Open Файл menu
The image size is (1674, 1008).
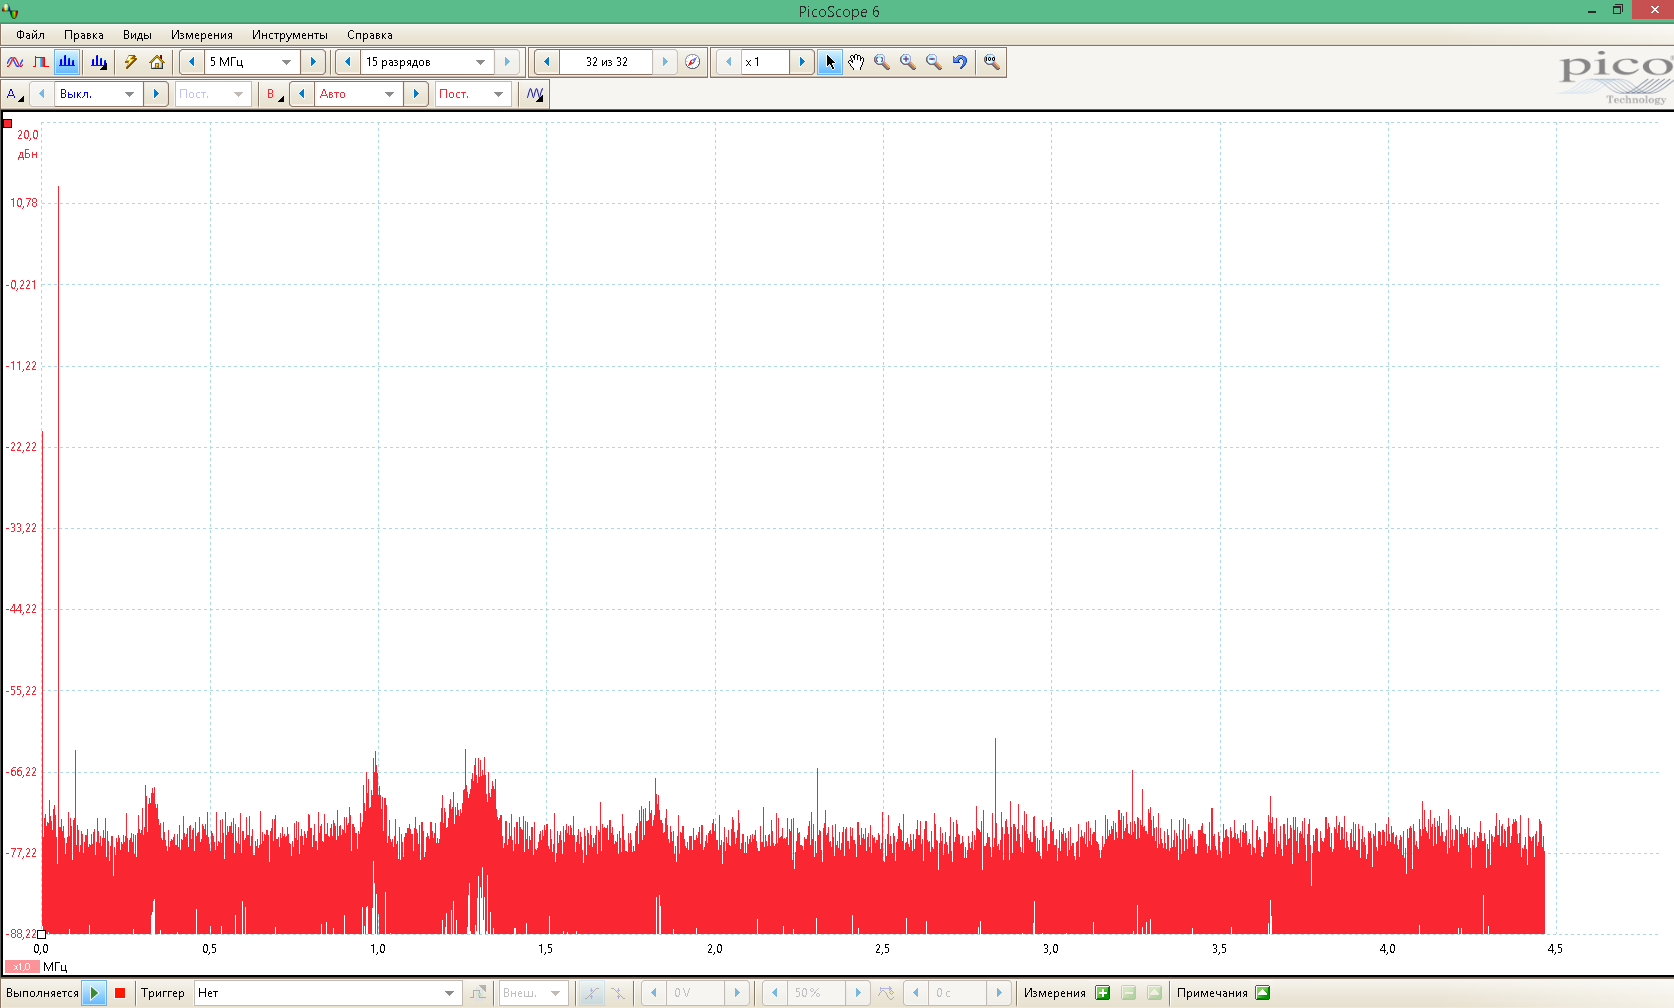(30, 35)
